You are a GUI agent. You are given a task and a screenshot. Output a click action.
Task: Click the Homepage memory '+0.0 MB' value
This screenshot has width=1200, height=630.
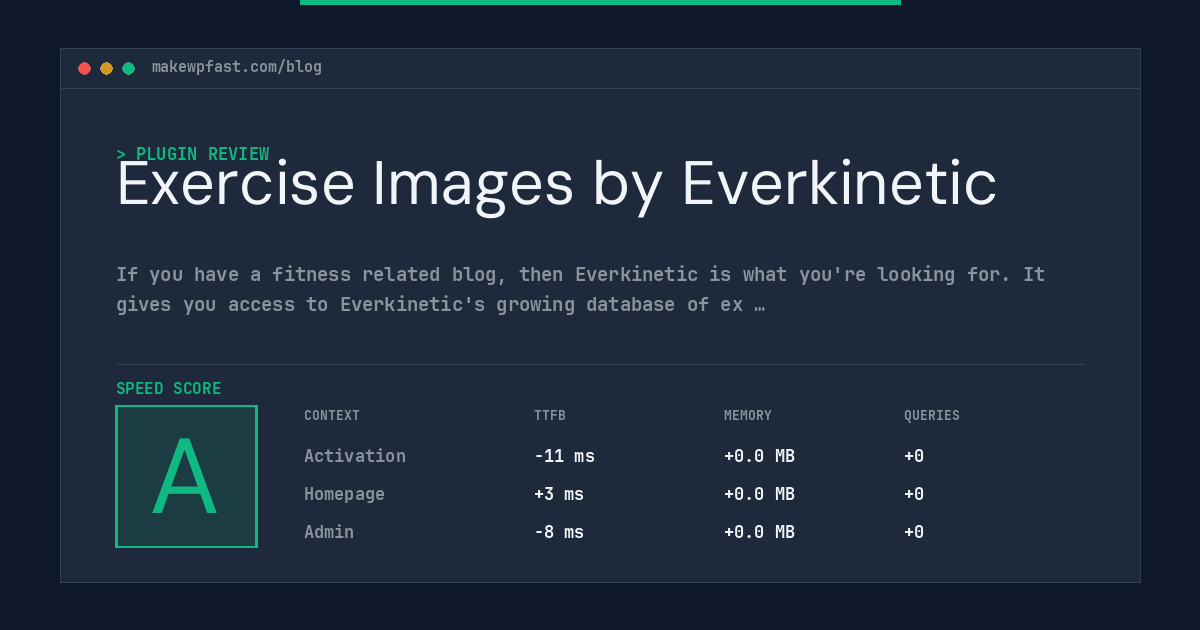(x=759, y=494)
